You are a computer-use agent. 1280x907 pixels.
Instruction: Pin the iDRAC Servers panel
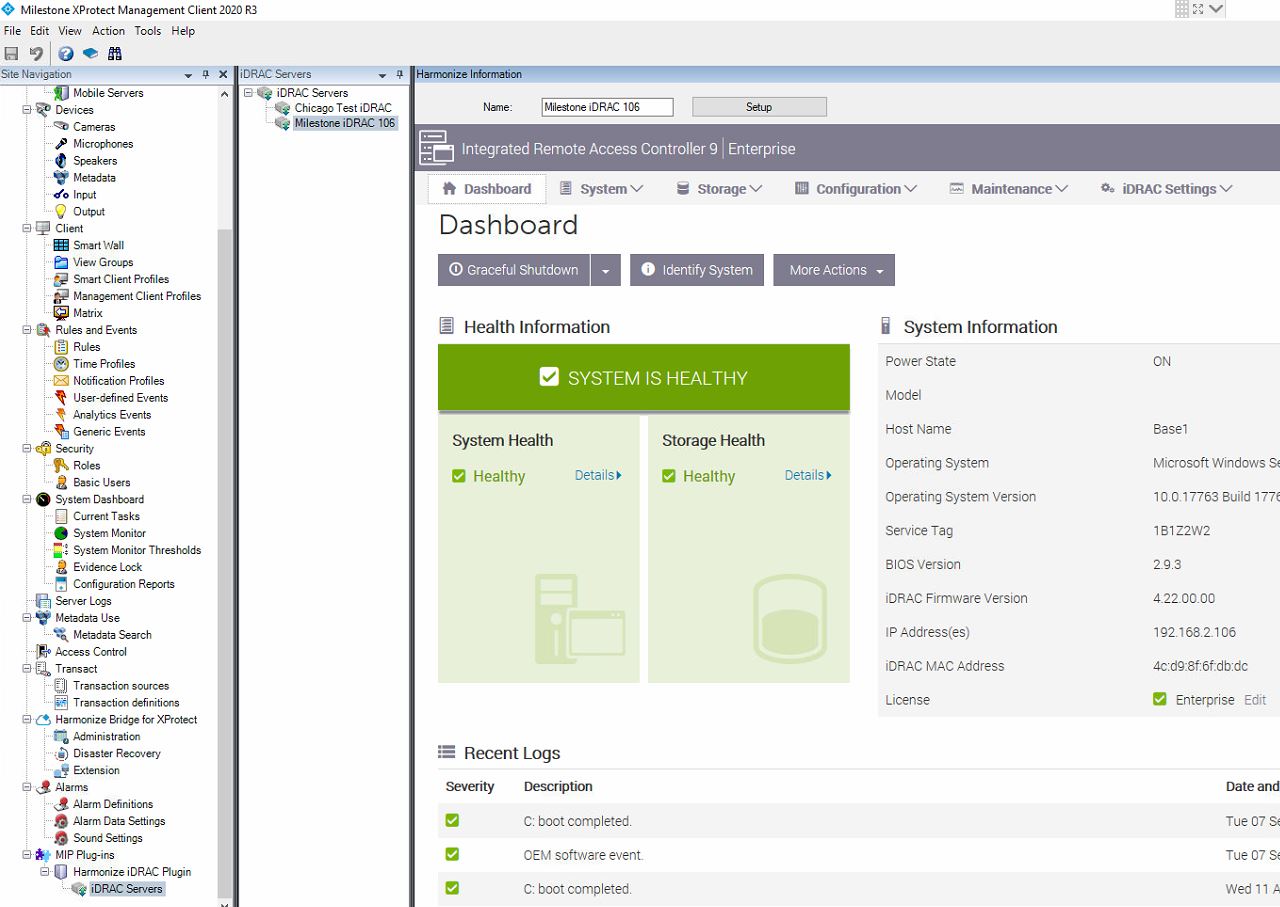pyautogui.click(x=400, y=74)
